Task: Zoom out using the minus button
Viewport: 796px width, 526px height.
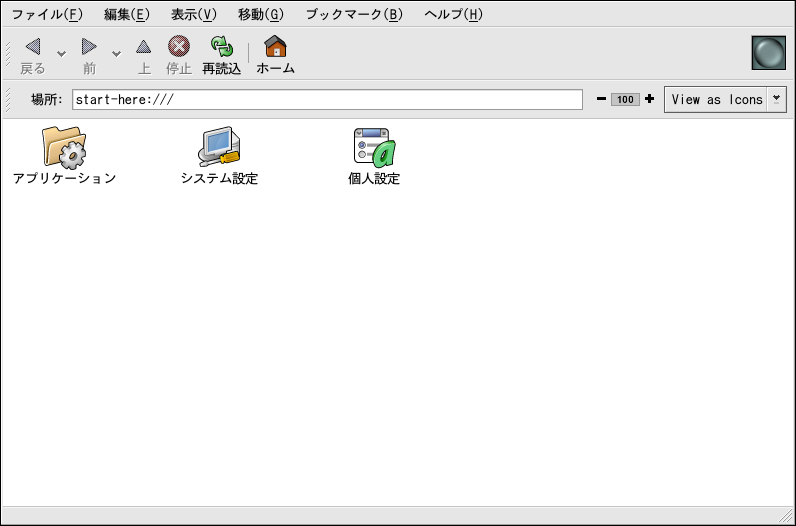Action: tap(601, 99)
